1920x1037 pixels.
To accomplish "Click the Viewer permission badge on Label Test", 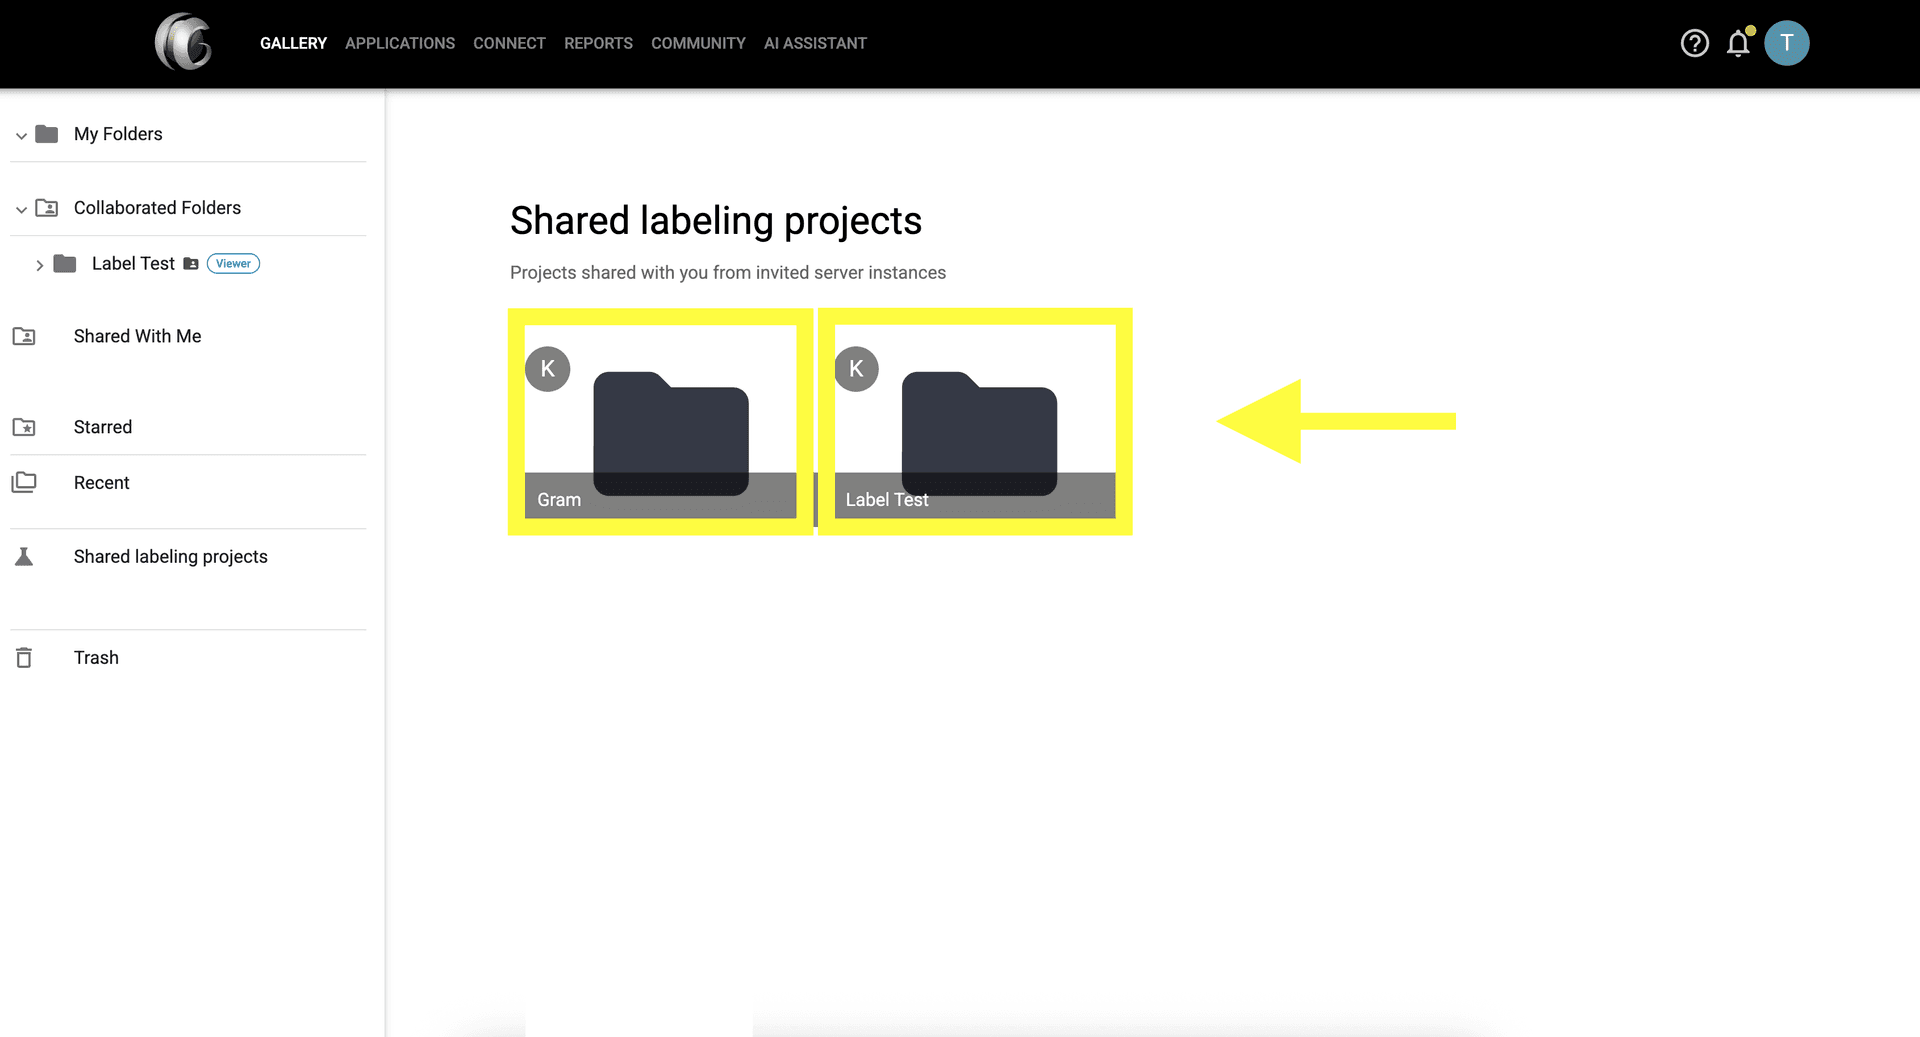I will click(x=232, y=263).
